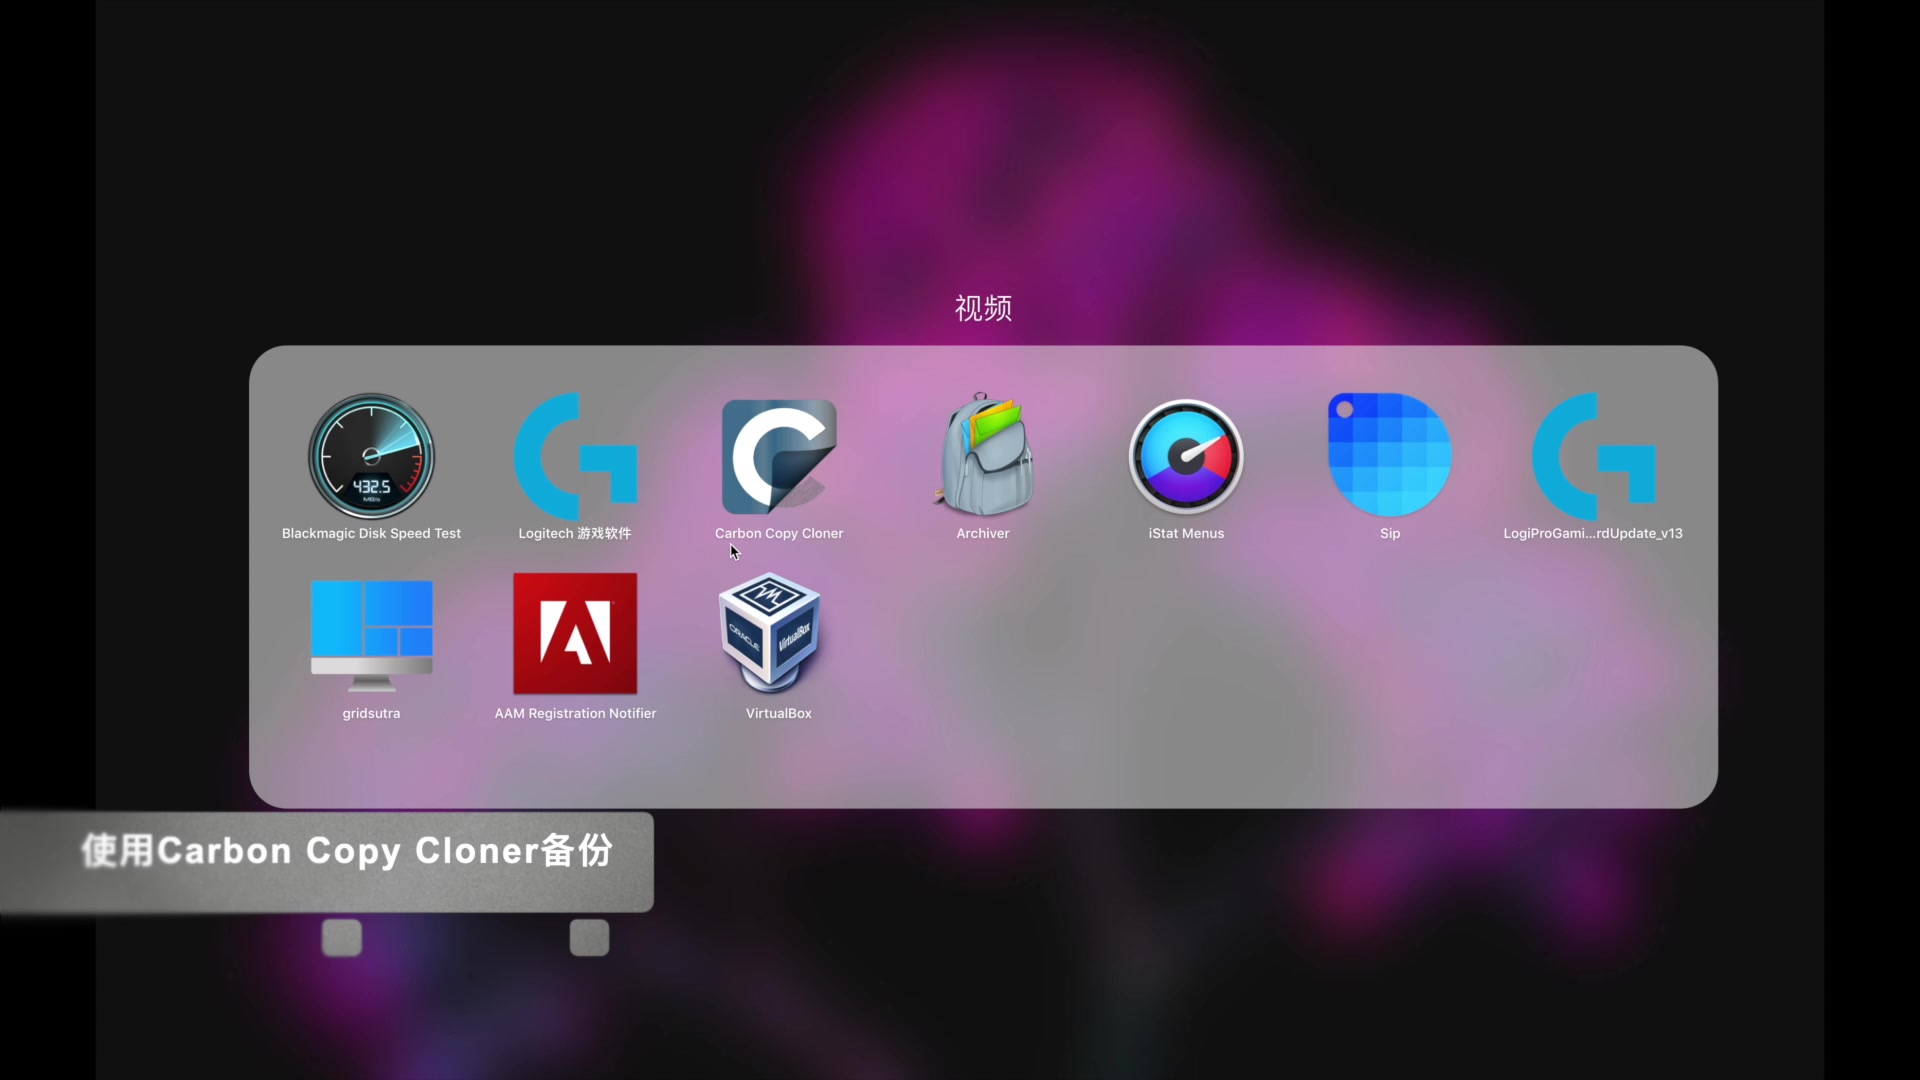Screen dimensions: 1920x1080
Task: Open AAM Registration Notifier Adobe icon
Action: pos(575,634)
